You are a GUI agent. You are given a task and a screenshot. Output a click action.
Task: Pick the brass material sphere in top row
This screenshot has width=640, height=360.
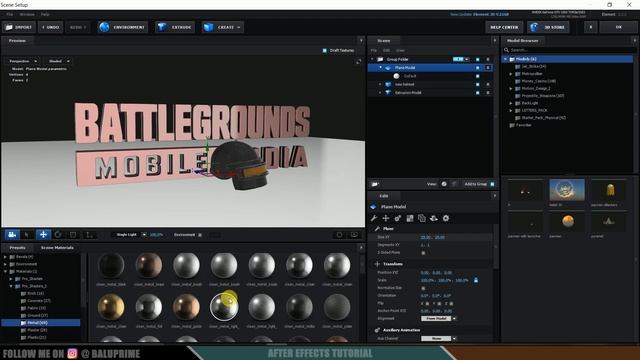pos(149,265)
